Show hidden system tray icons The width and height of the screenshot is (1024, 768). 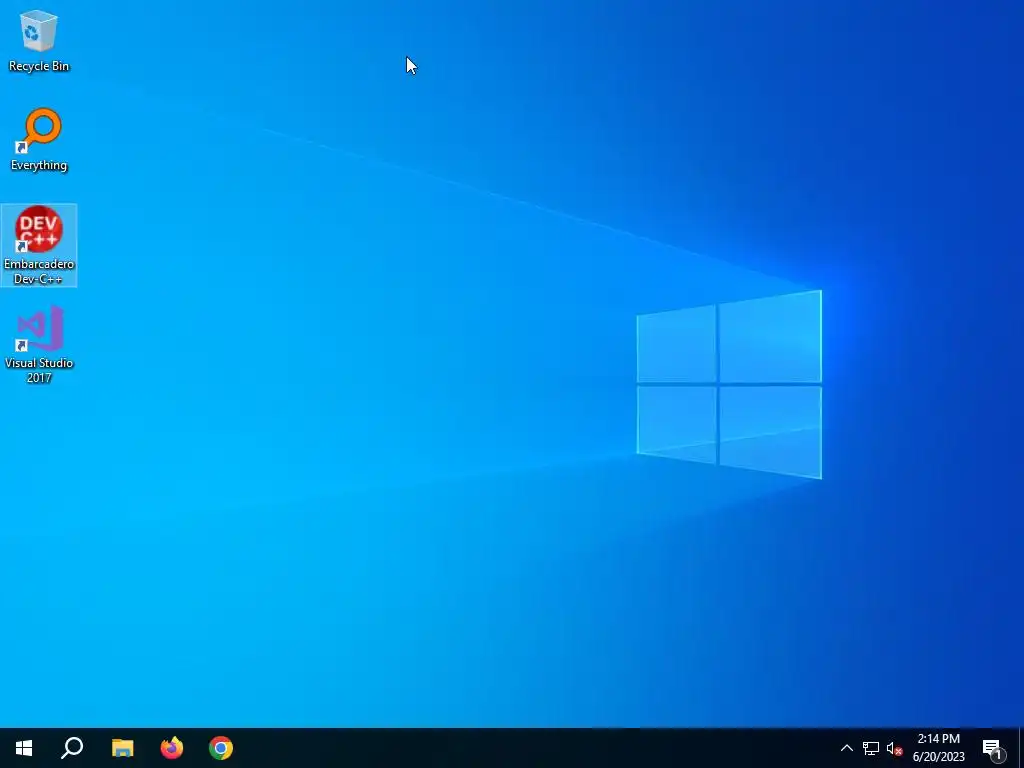coord(846,748)
